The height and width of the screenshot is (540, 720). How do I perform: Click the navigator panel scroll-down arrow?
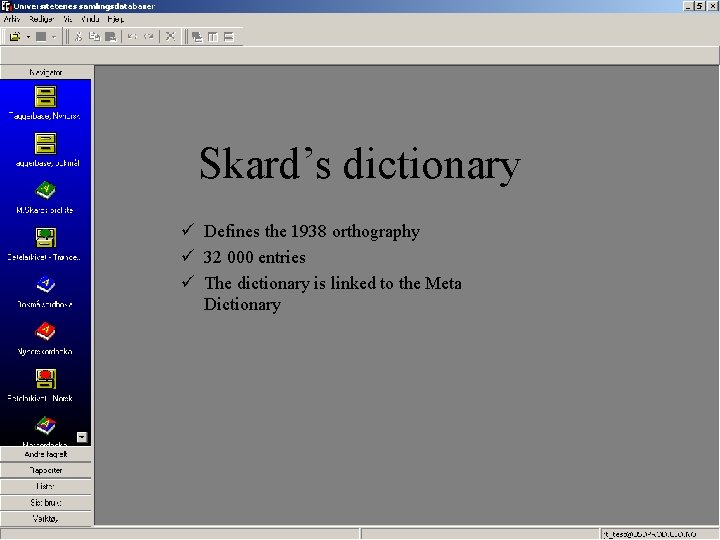point(82,437)
